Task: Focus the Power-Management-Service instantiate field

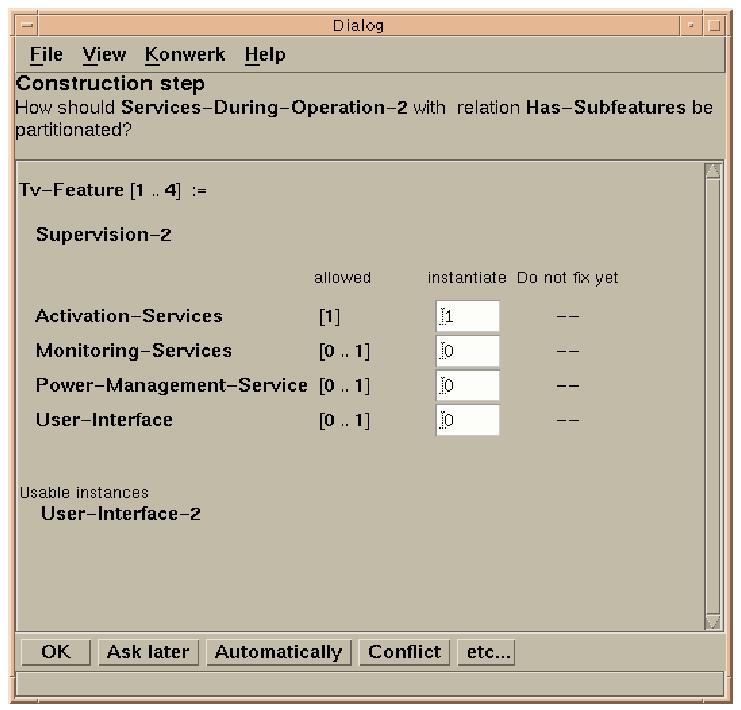Action: (x=467, y=385)
